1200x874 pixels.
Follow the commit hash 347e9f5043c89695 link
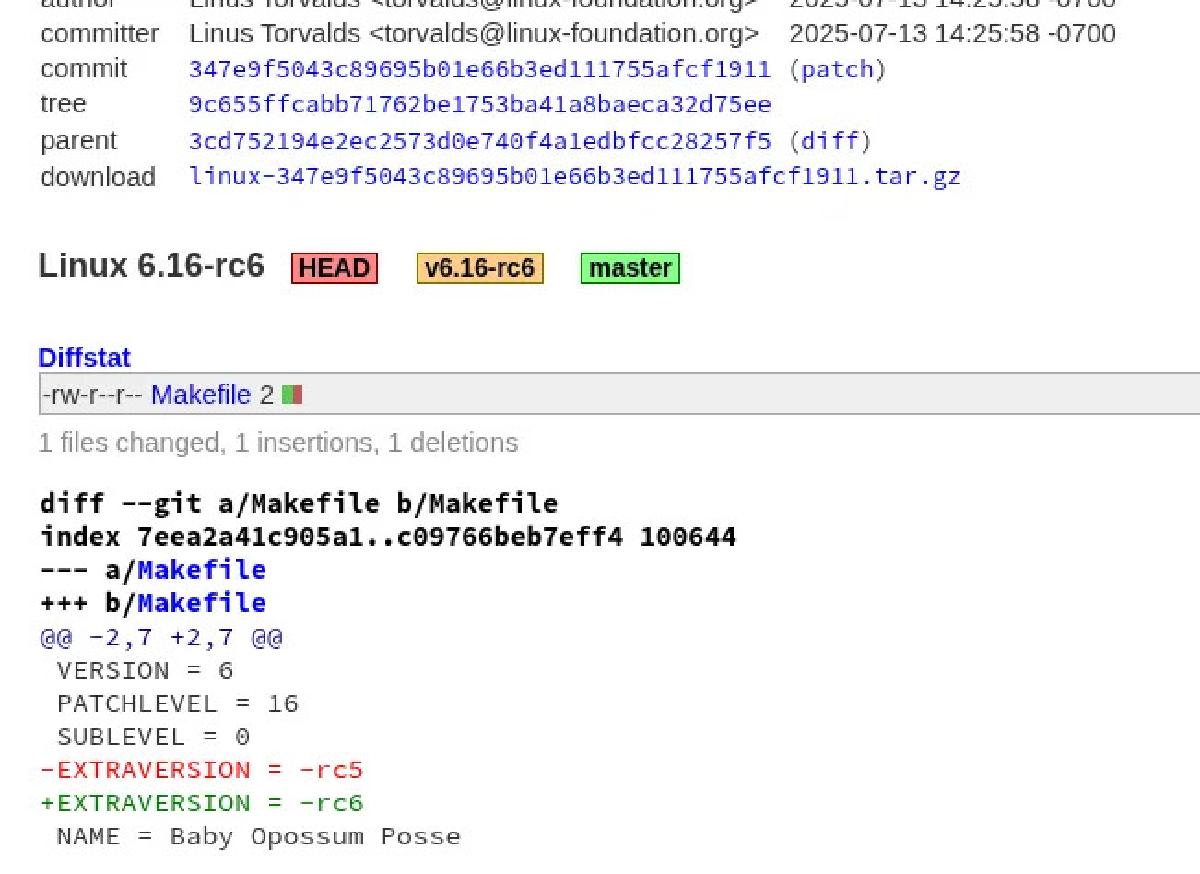point(478,69)
